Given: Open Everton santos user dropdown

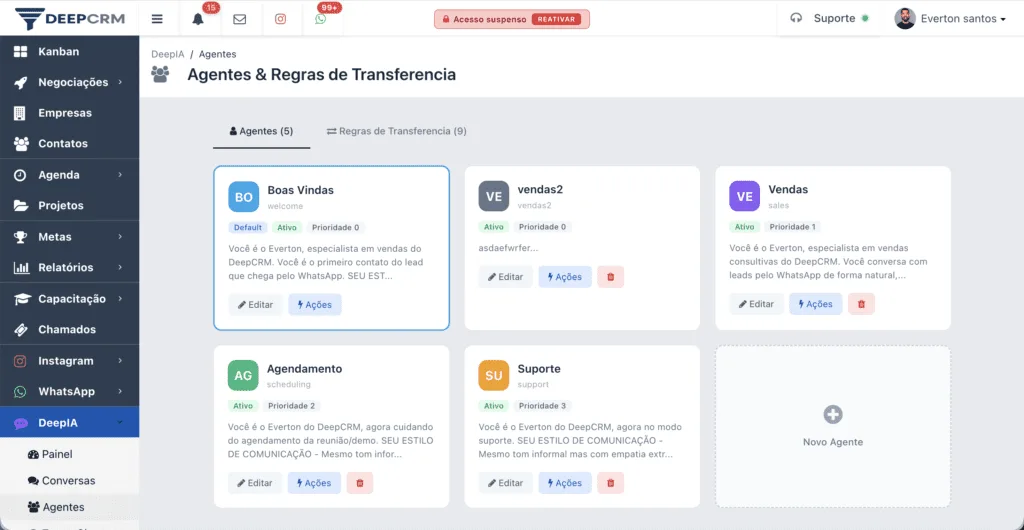Looking at the screenshot, I should [963, 19].
